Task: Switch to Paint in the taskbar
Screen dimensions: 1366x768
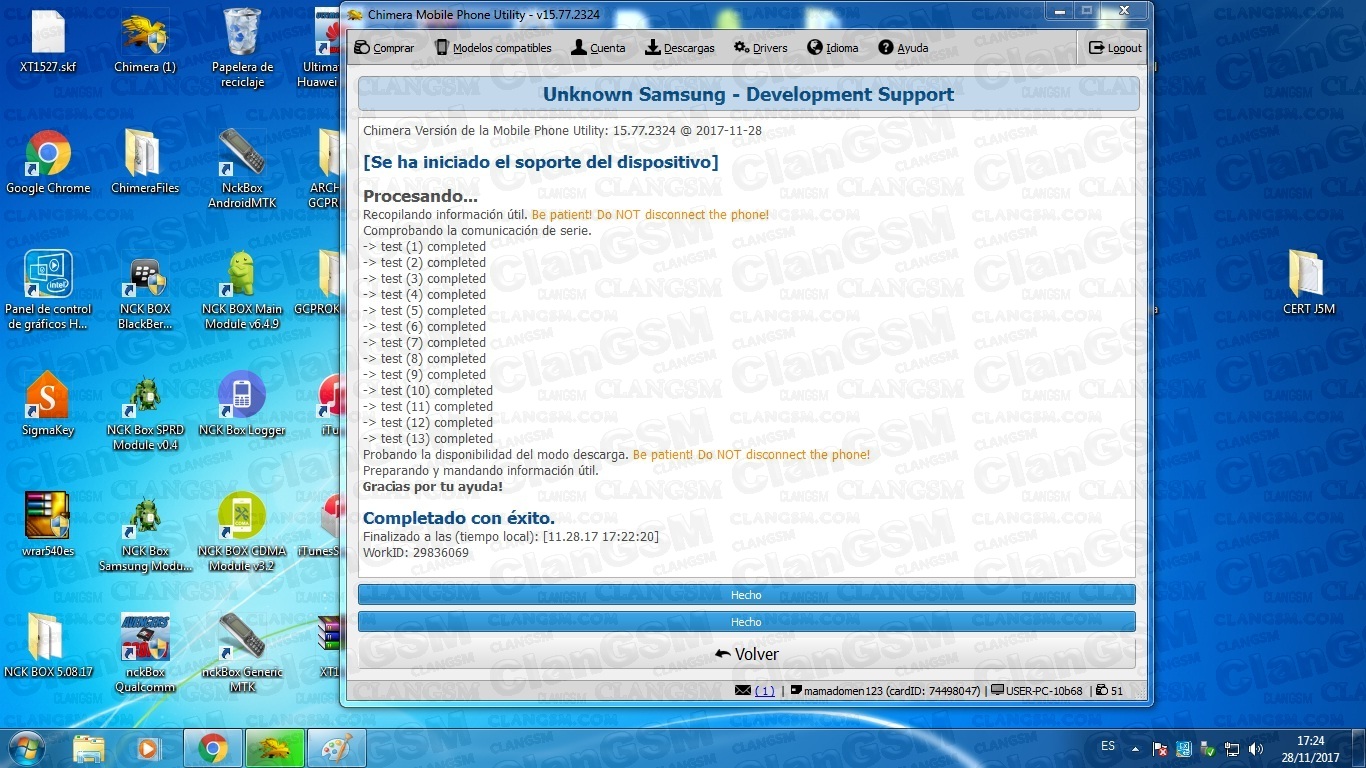Action: (336, 748)
